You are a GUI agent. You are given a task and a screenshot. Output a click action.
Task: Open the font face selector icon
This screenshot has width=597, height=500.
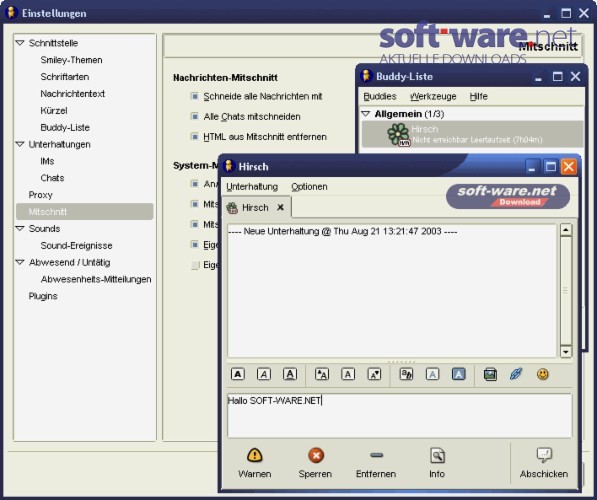406,374
